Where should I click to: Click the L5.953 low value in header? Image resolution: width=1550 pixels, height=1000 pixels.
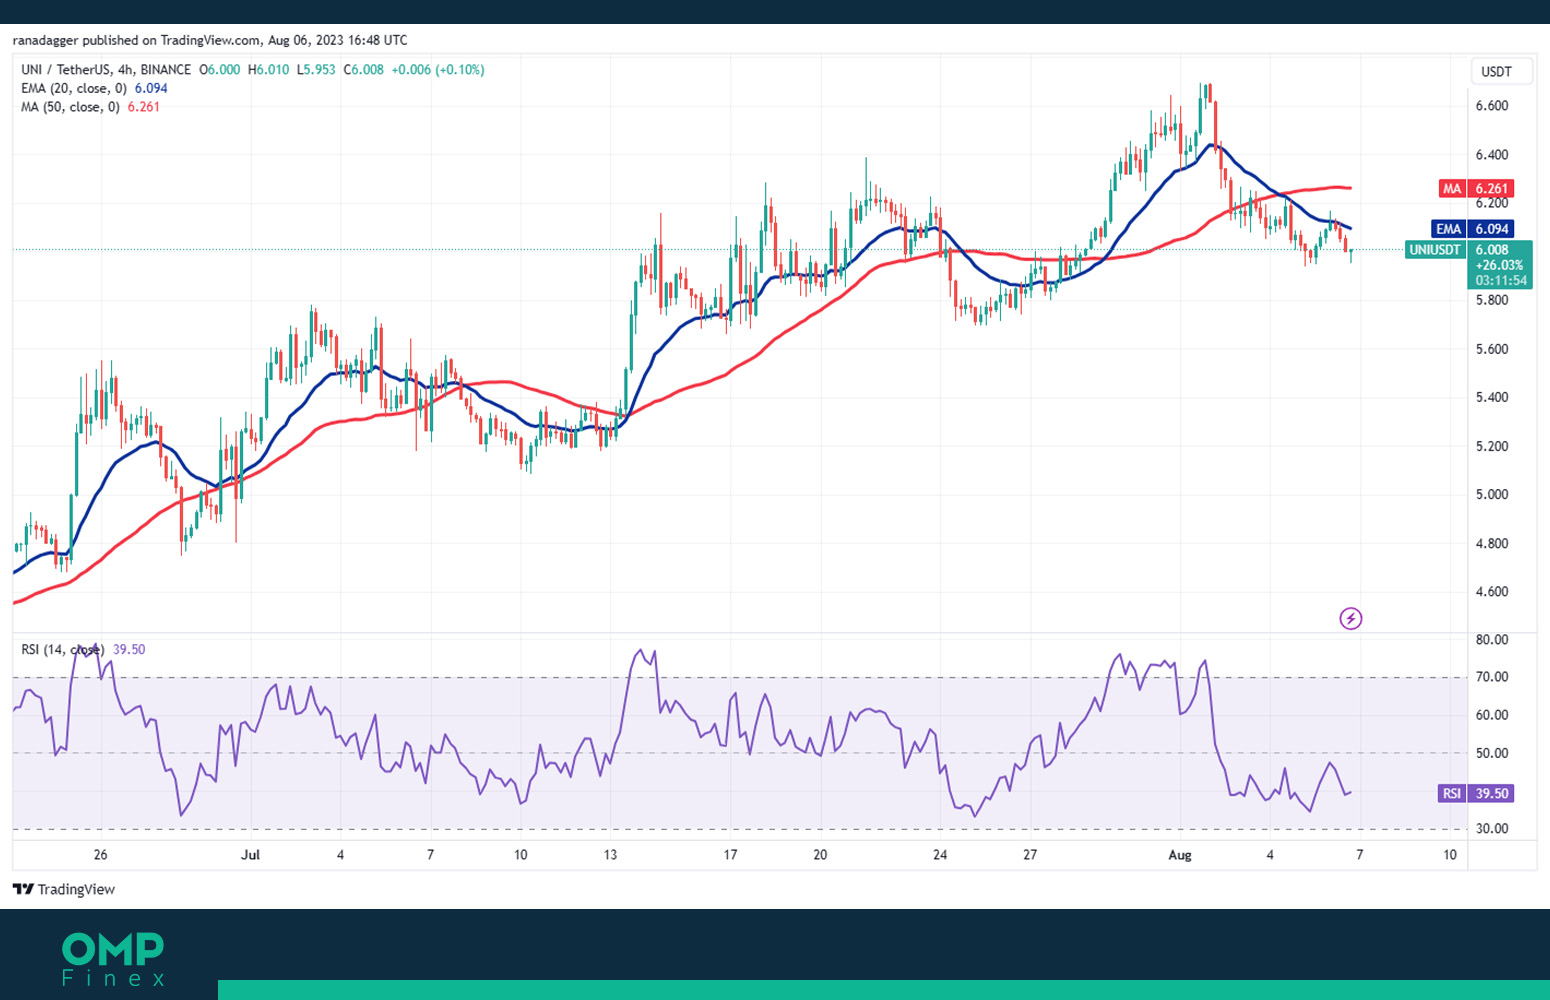[x=316, y=70]
